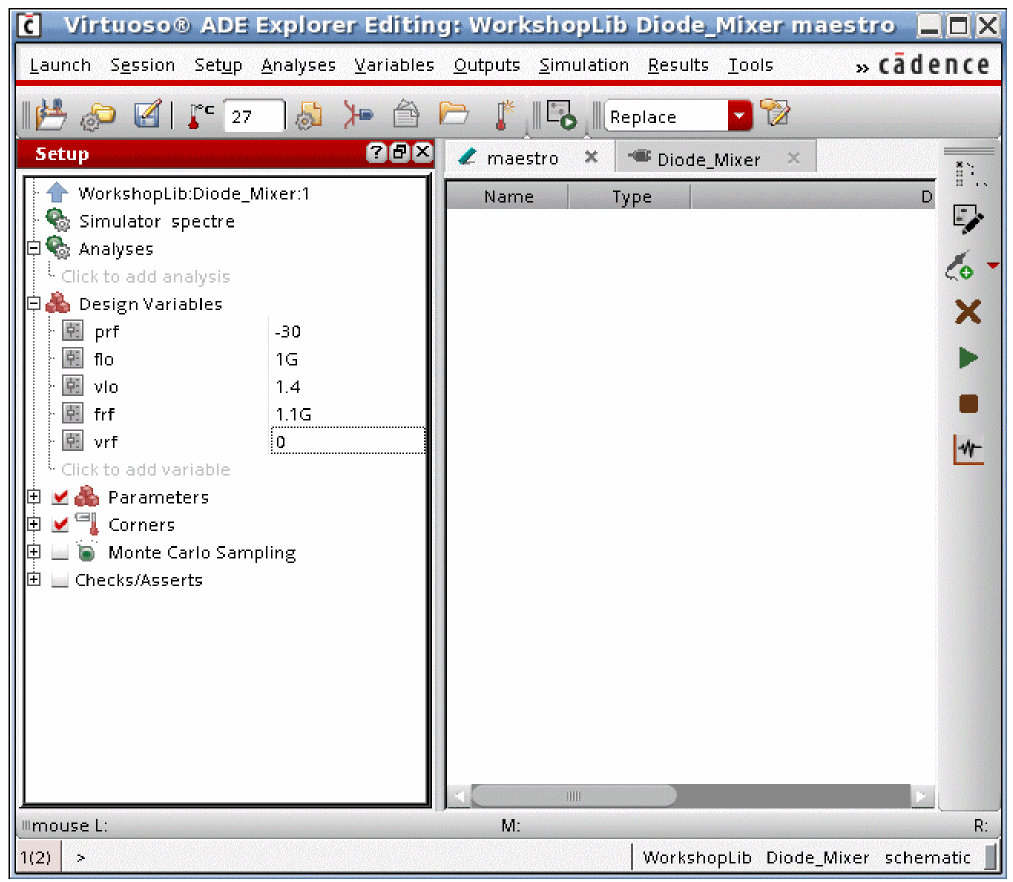
Task: Select the flo variable
Action: coord(103,359)
